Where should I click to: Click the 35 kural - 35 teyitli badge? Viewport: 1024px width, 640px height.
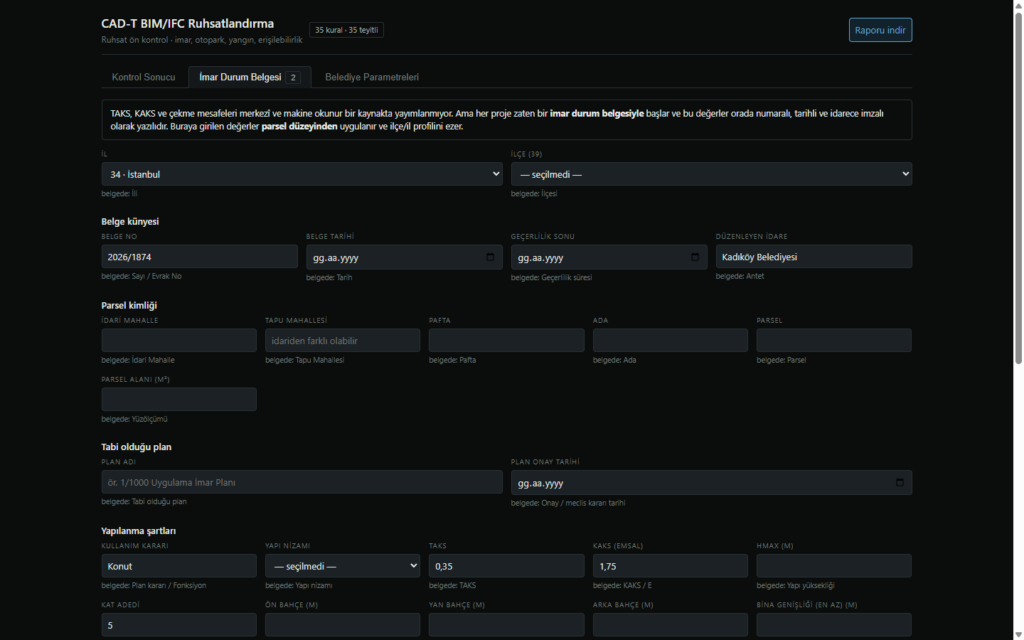(x=346, y=30)
